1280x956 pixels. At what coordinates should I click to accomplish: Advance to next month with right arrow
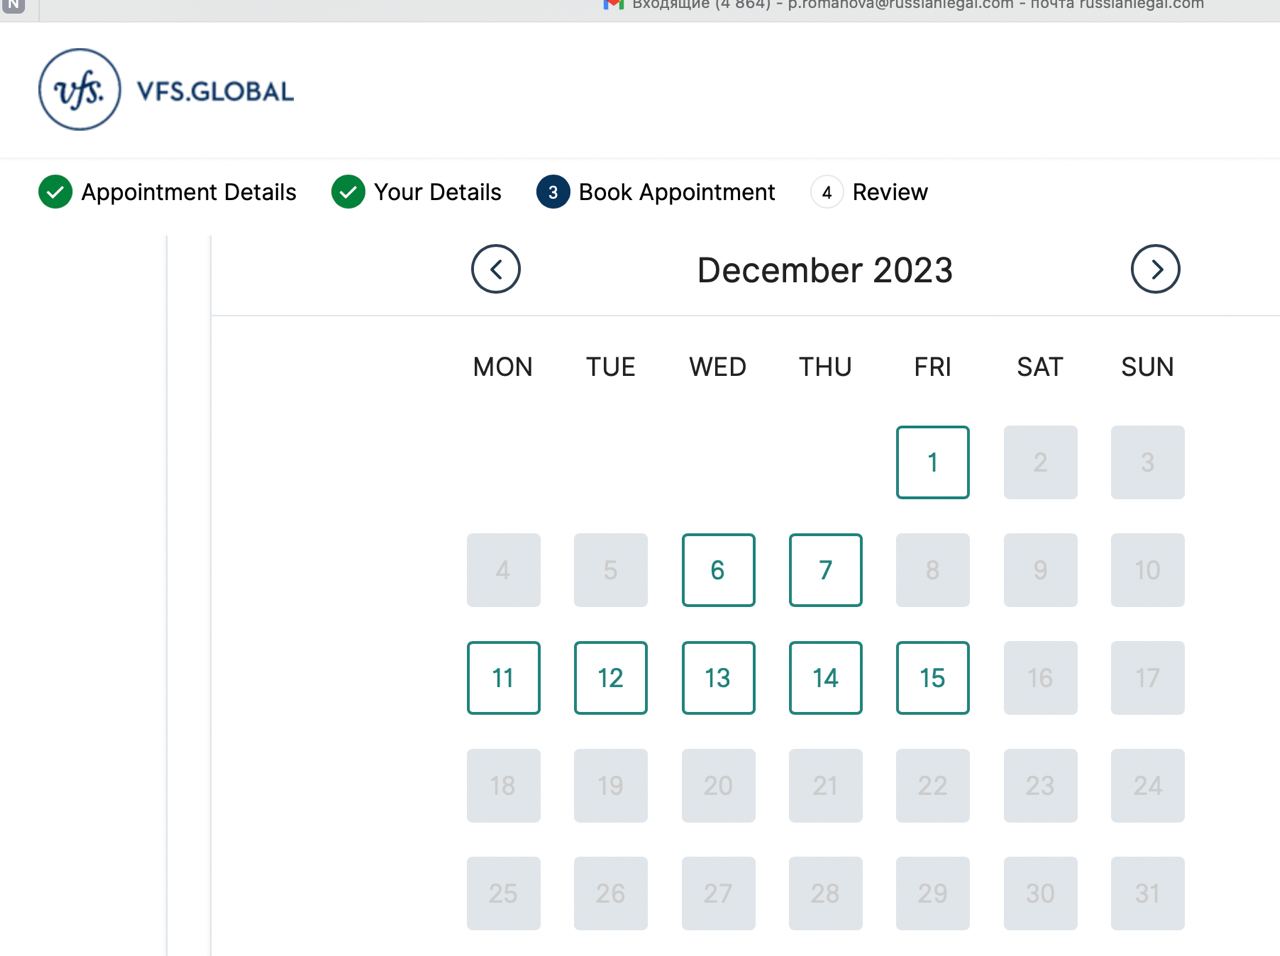pos(1155,269)
